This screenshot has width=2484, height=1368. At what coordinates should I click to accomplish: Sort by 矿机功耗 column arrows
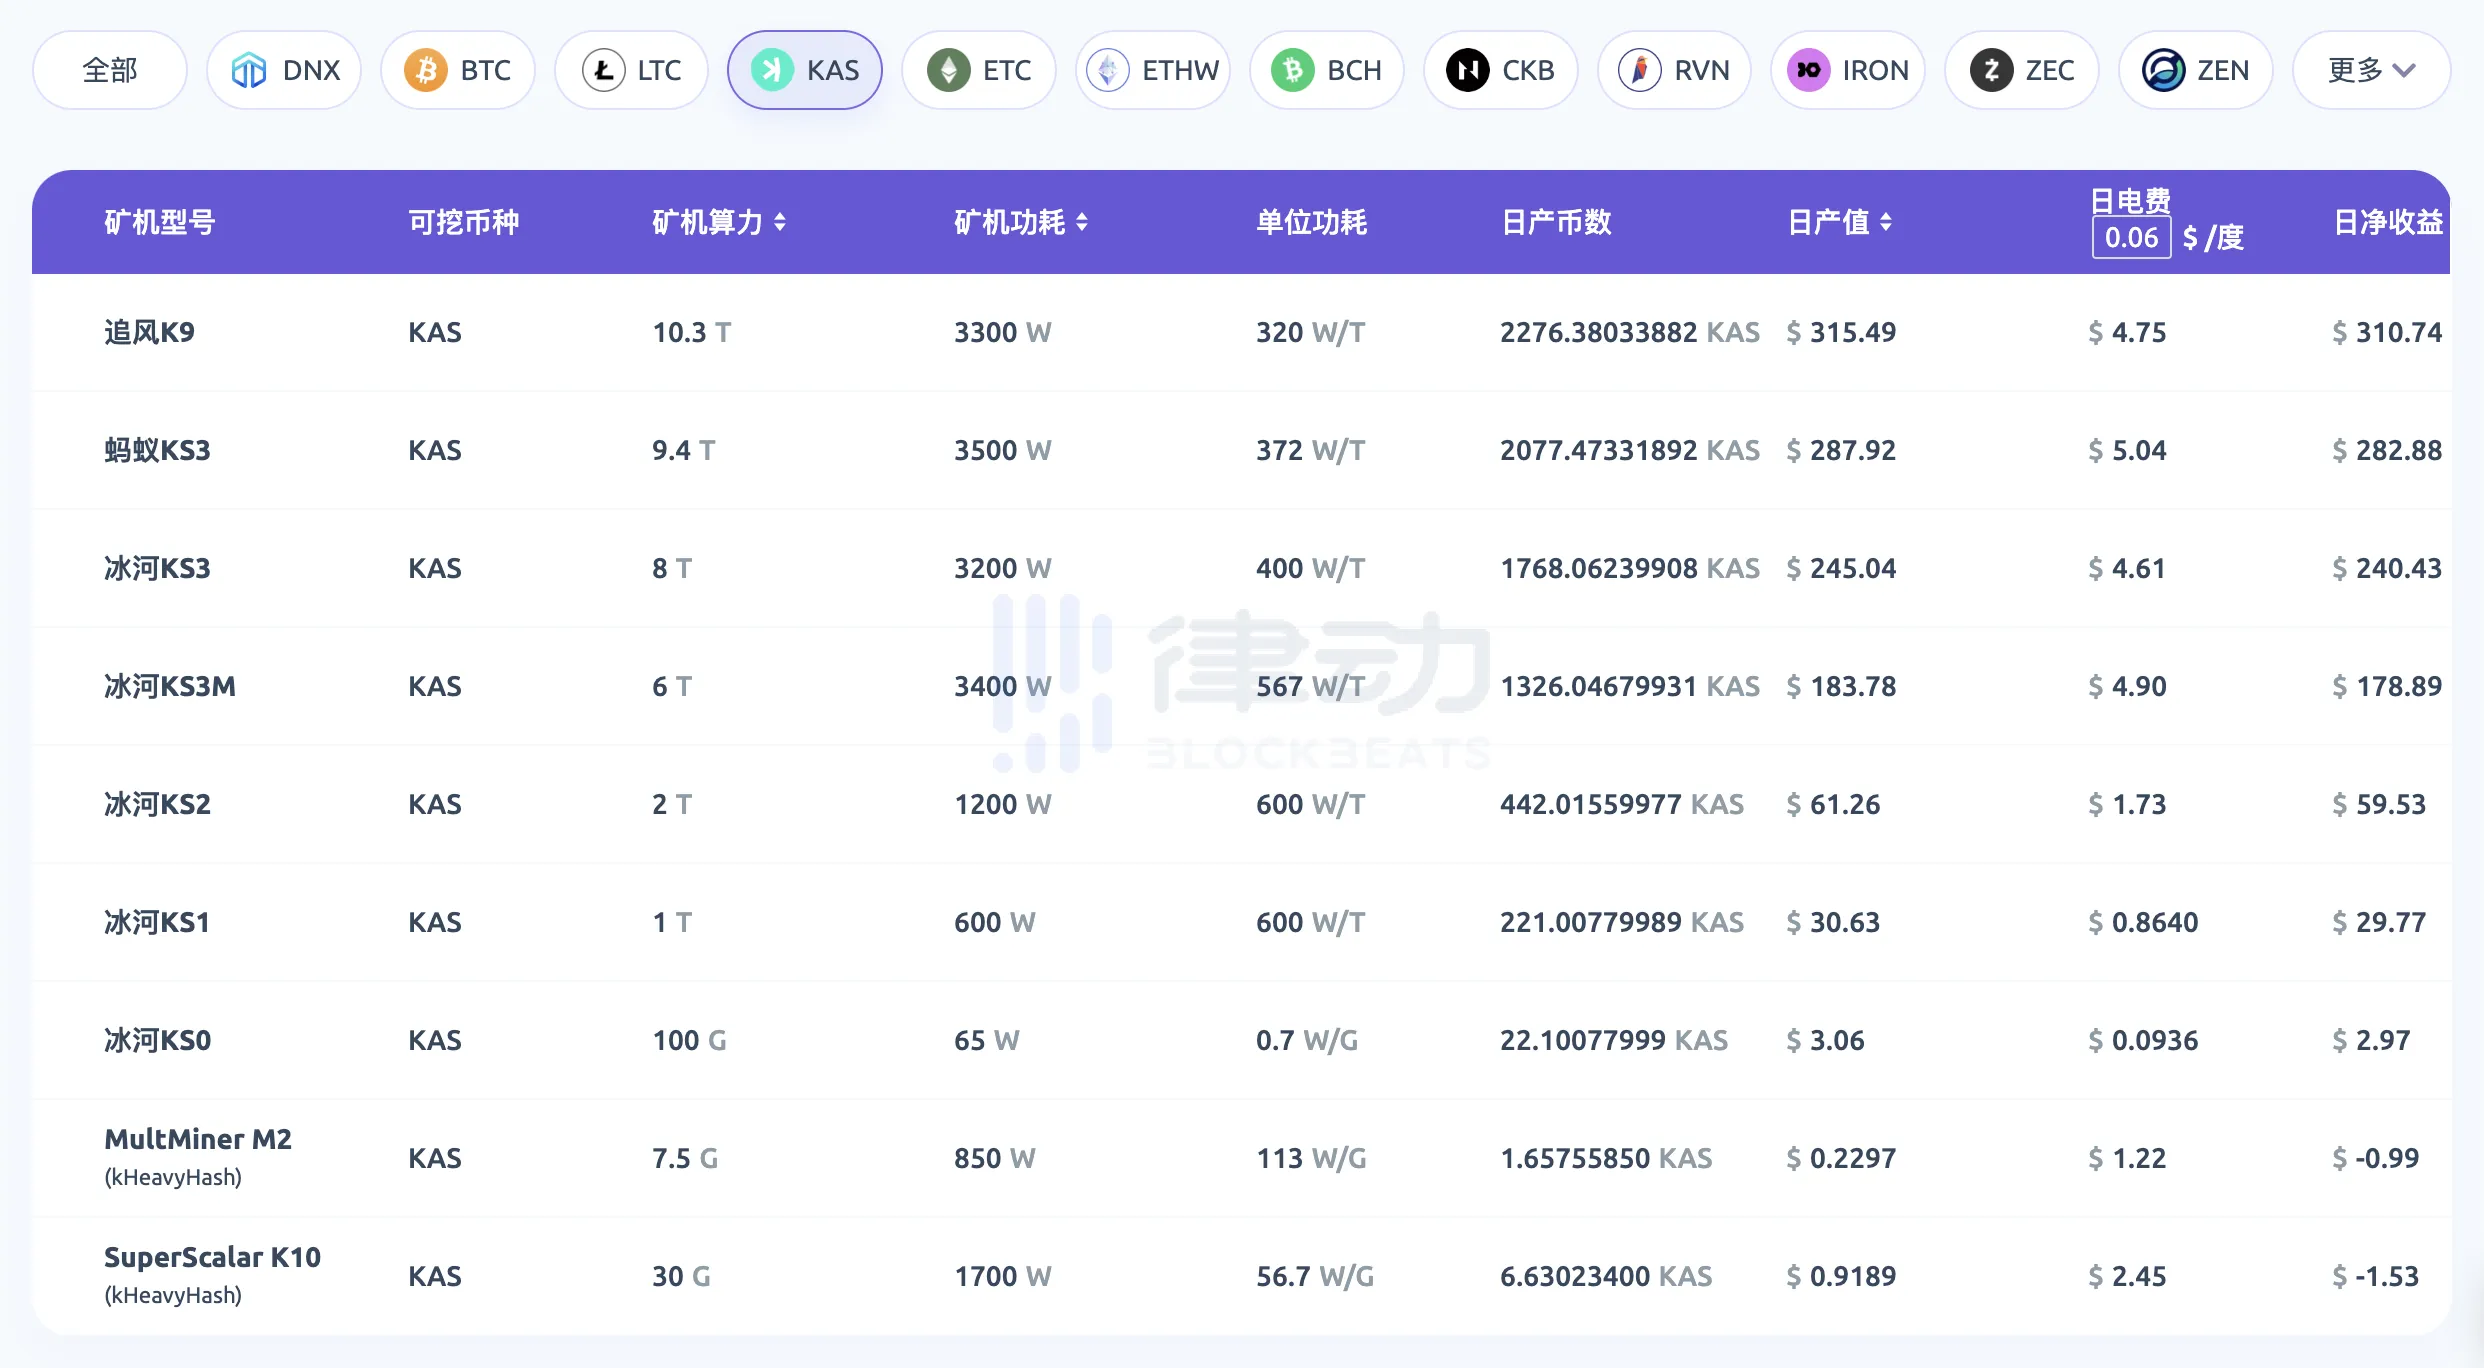[1082, 222]
